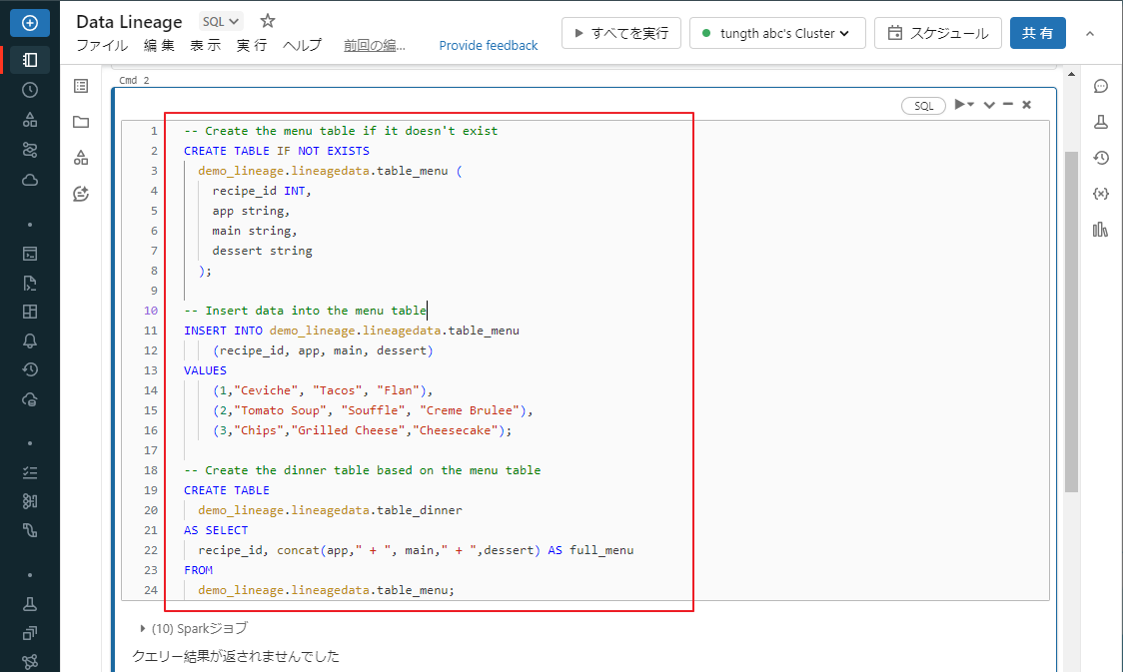Open MLflow experiments flask icon on right
The height and width of the screenshot is (672, 1123).
1101,122
